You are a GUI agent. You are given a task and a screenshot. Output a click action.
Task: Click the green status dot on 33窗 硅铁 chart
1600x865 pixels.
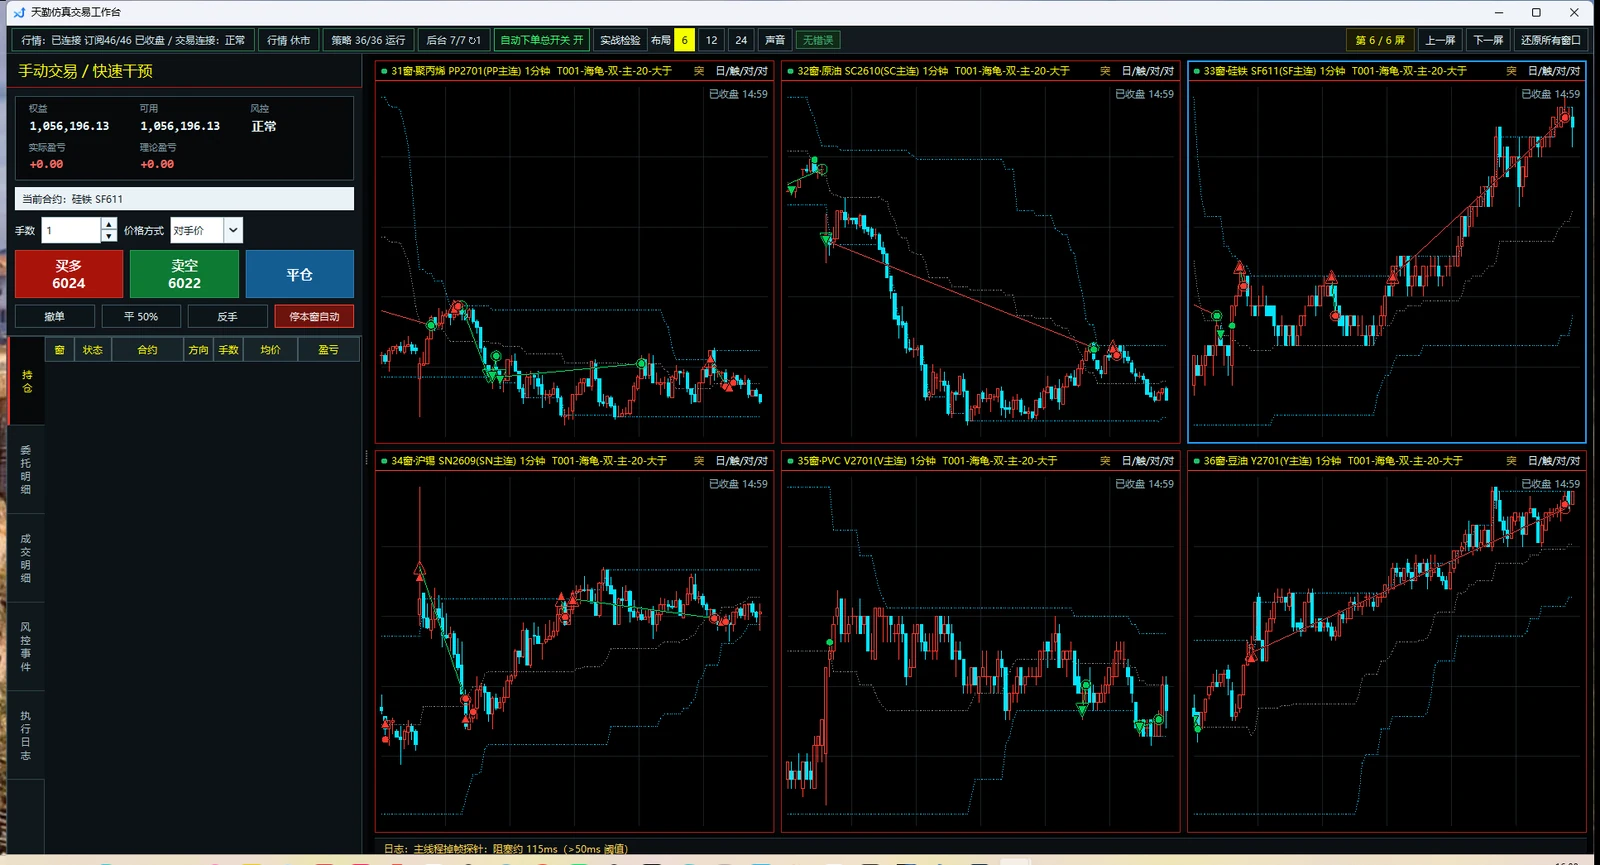coord(1197,71)
